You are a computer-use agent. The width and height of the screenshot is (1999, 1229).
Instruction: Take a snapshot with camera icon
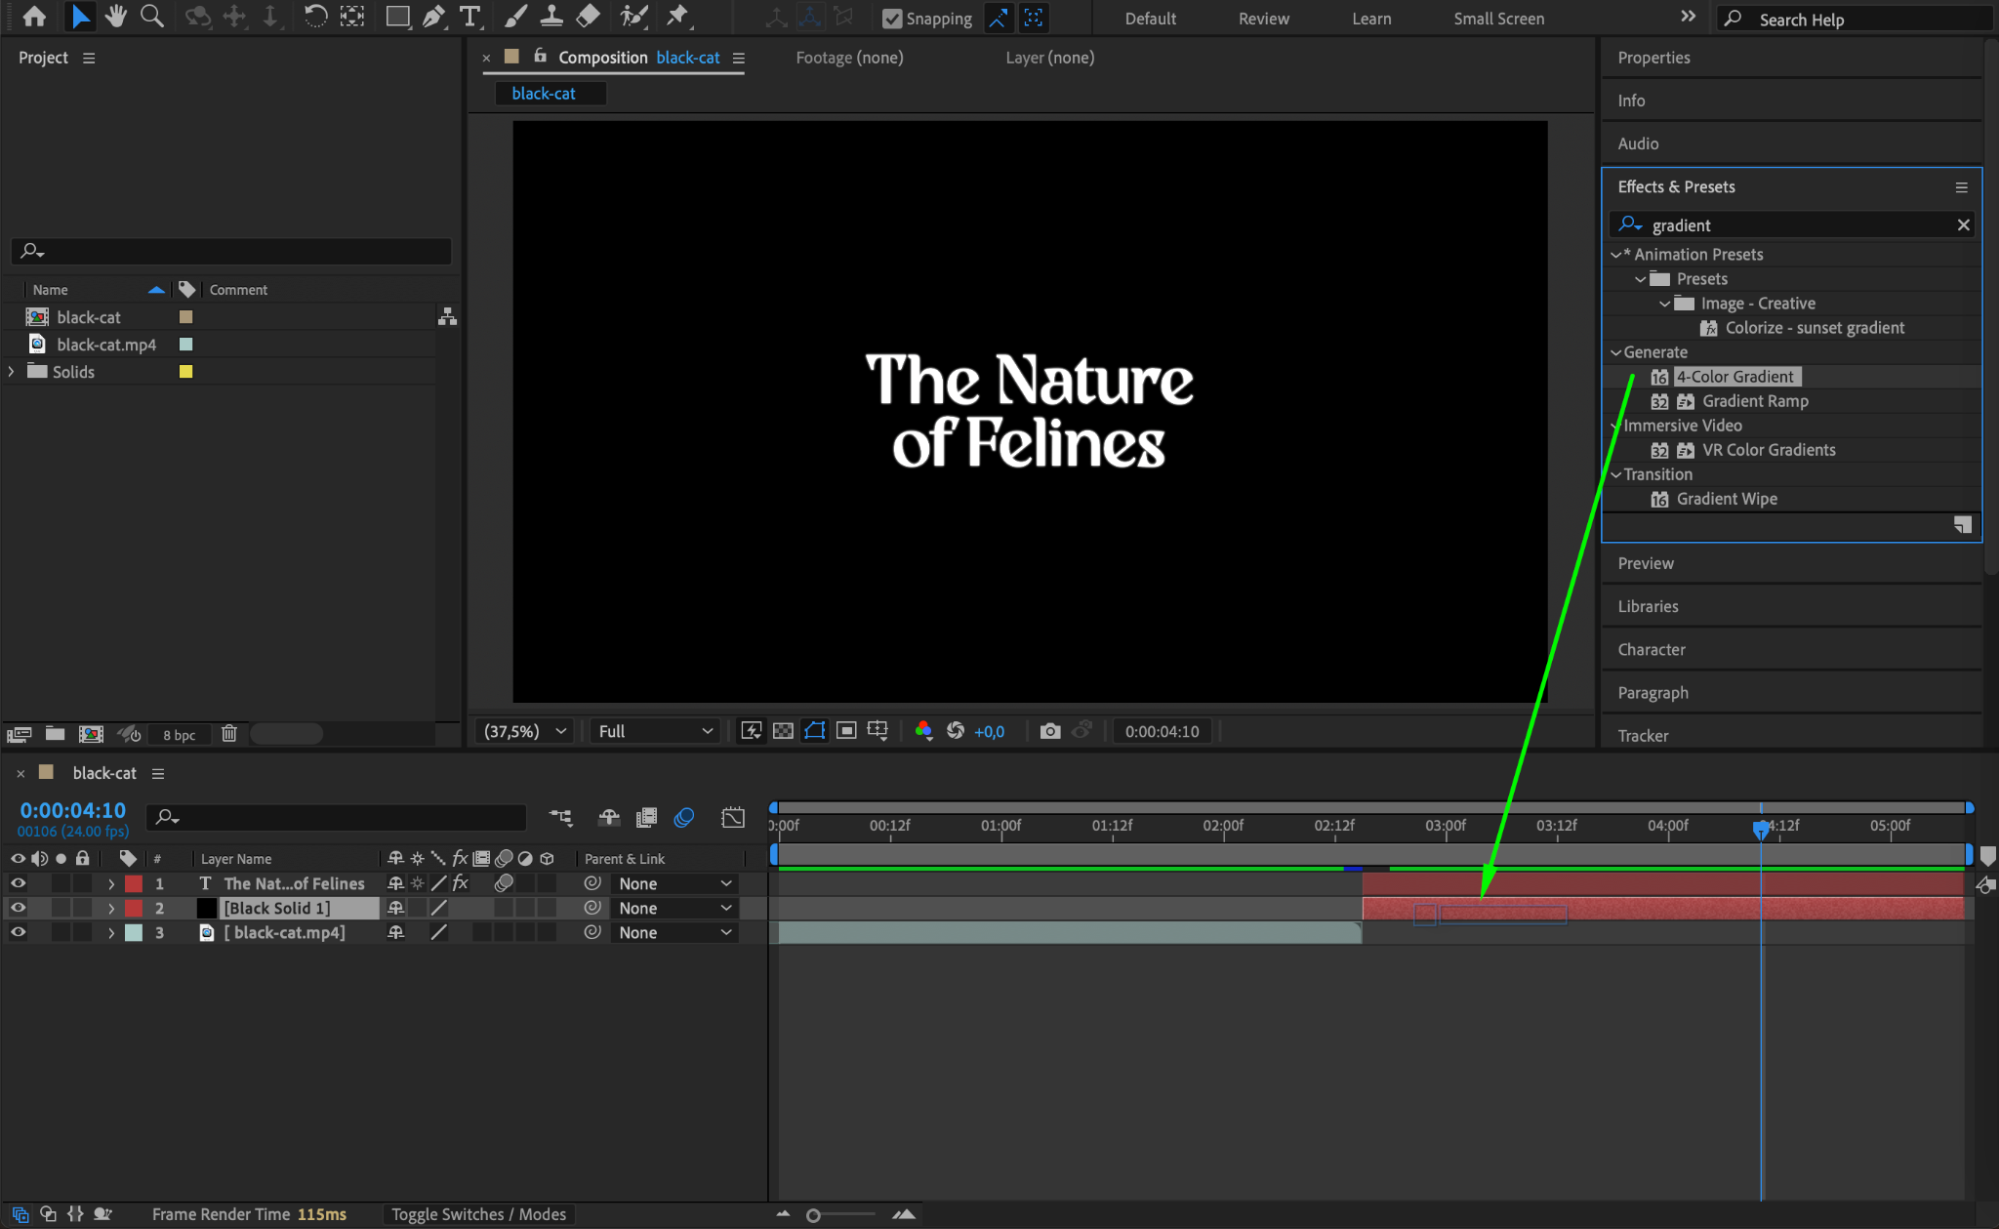pyautogui.click(x=1049, y=731)
